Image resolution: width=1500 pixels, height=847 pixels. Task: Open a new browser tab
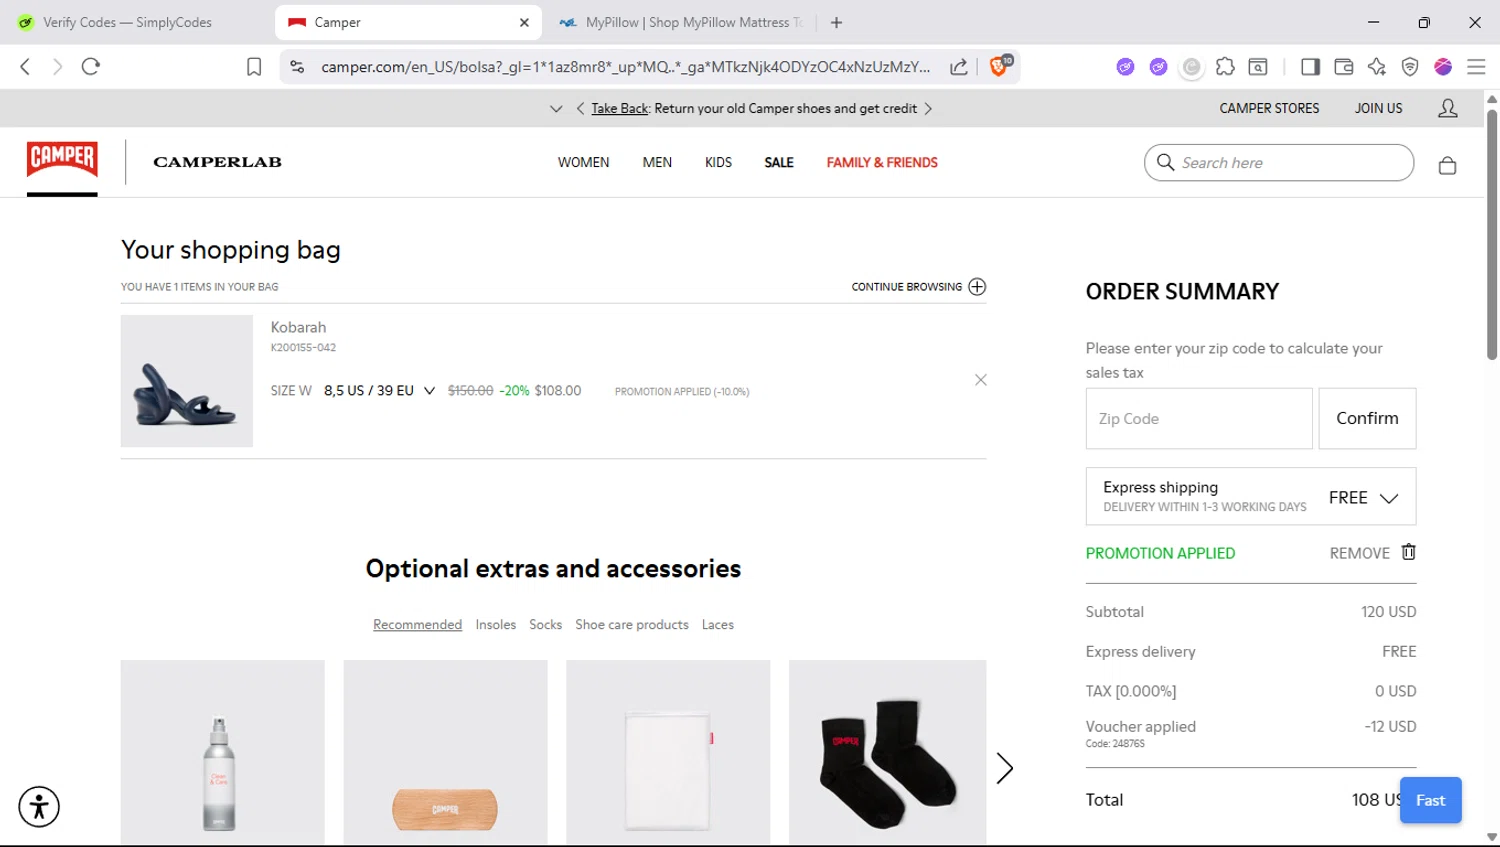tap(837, 22)
